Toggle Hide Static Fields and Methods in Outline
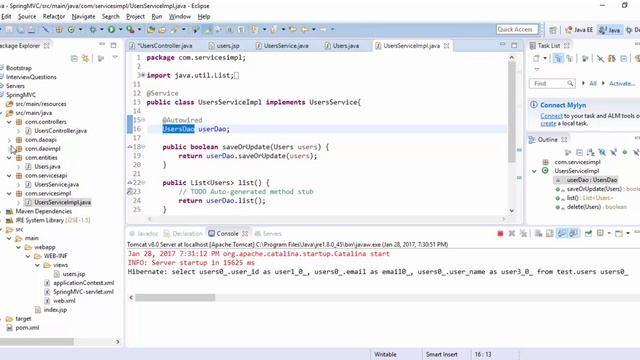The height and width of the screenshot is (360, 640). click(613, 152)
